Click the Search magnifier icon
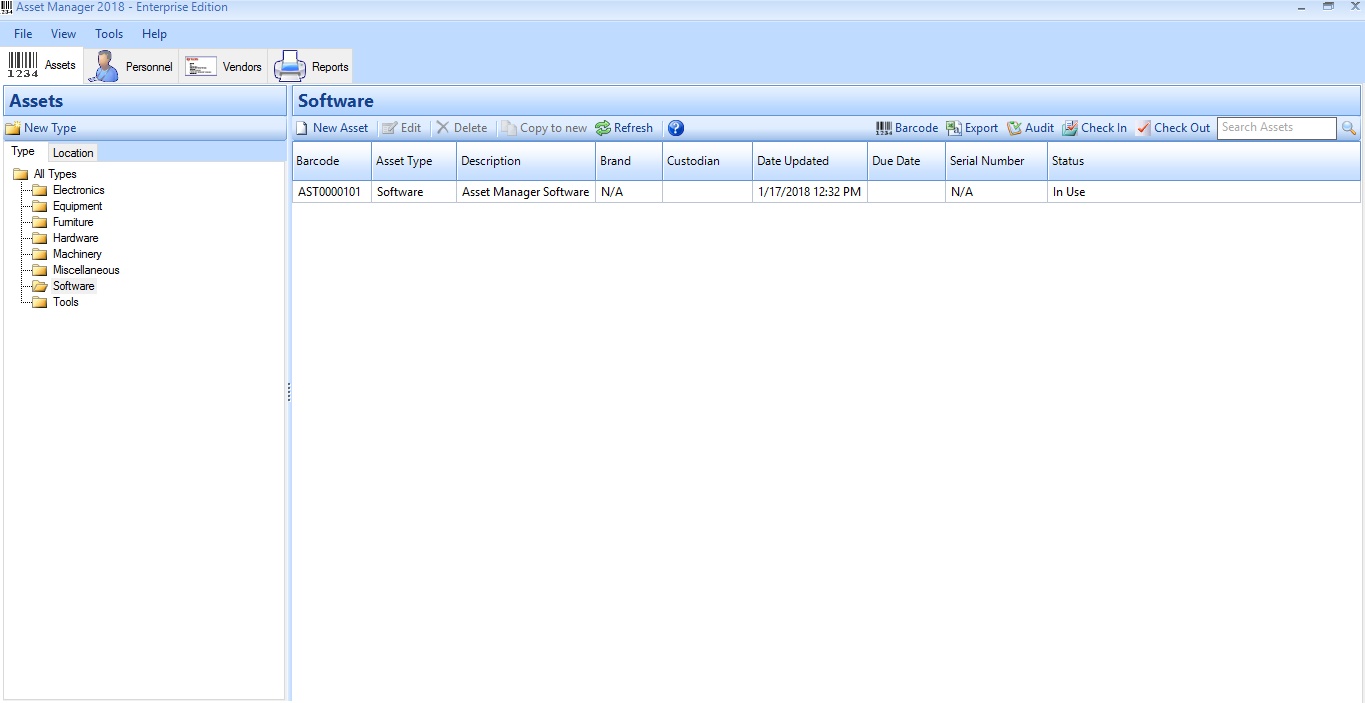The width and height of the screenshot is (1365, 703). pos(1349,128)
